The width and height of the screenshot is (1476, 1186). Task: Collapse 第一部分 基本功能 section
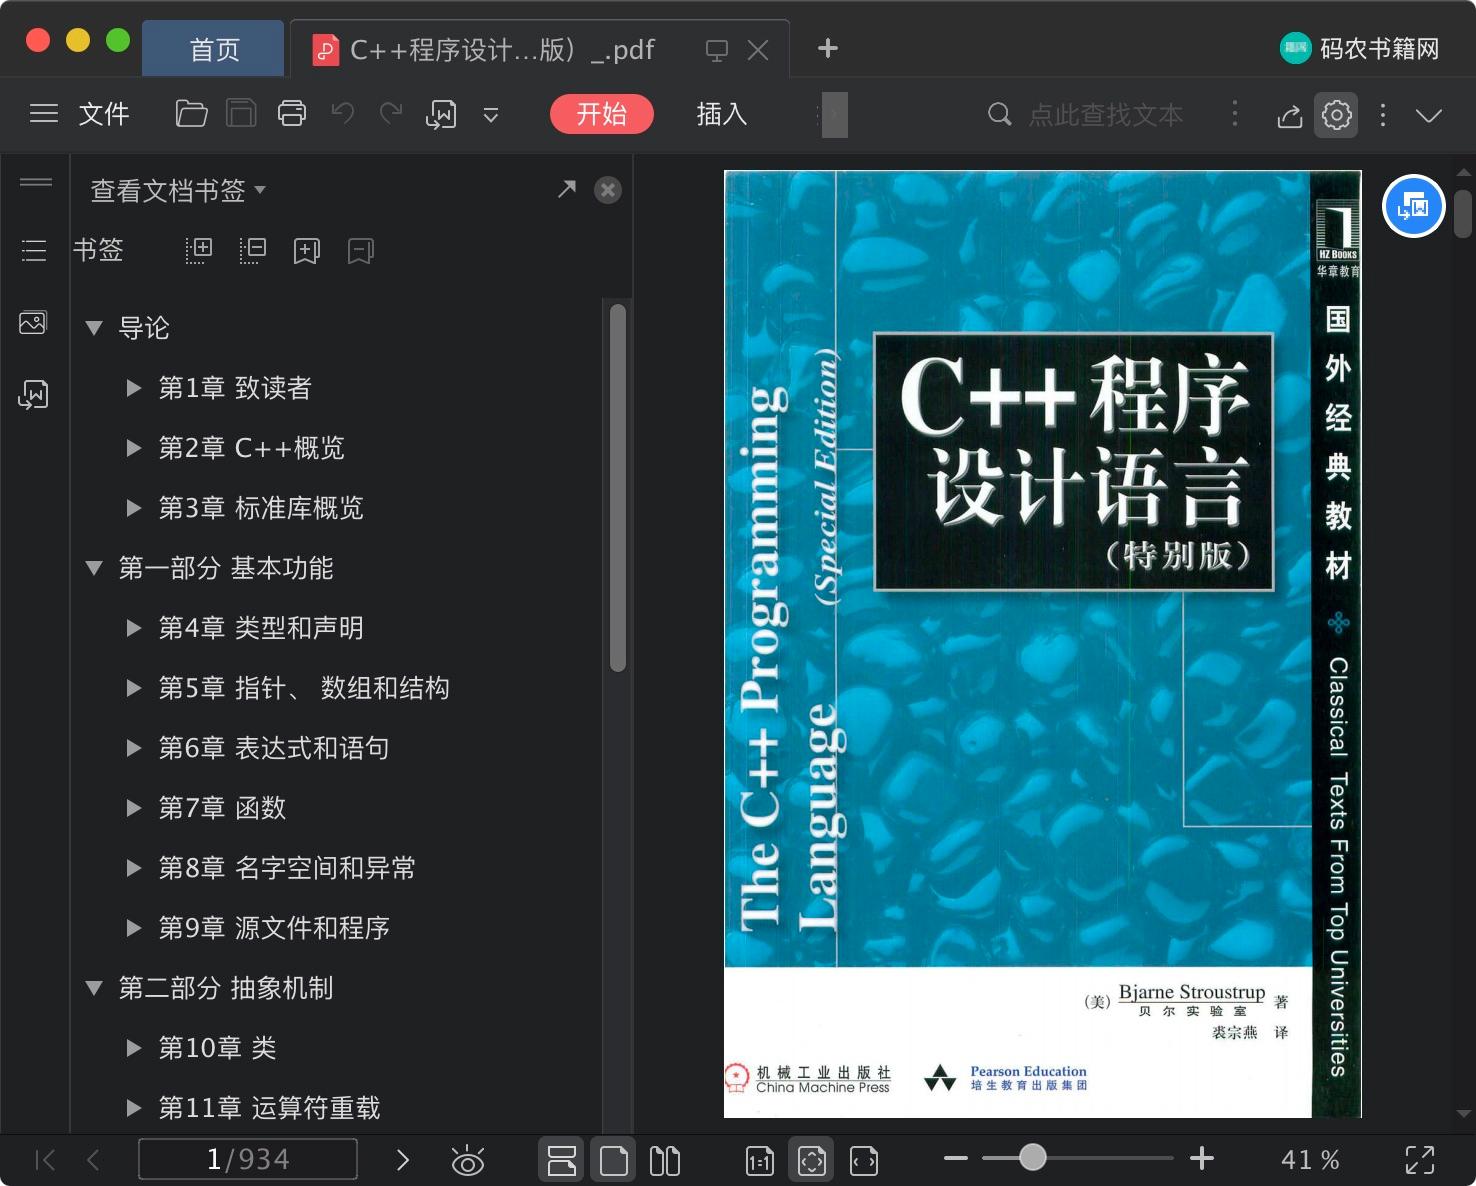click(x=94, y=567)
